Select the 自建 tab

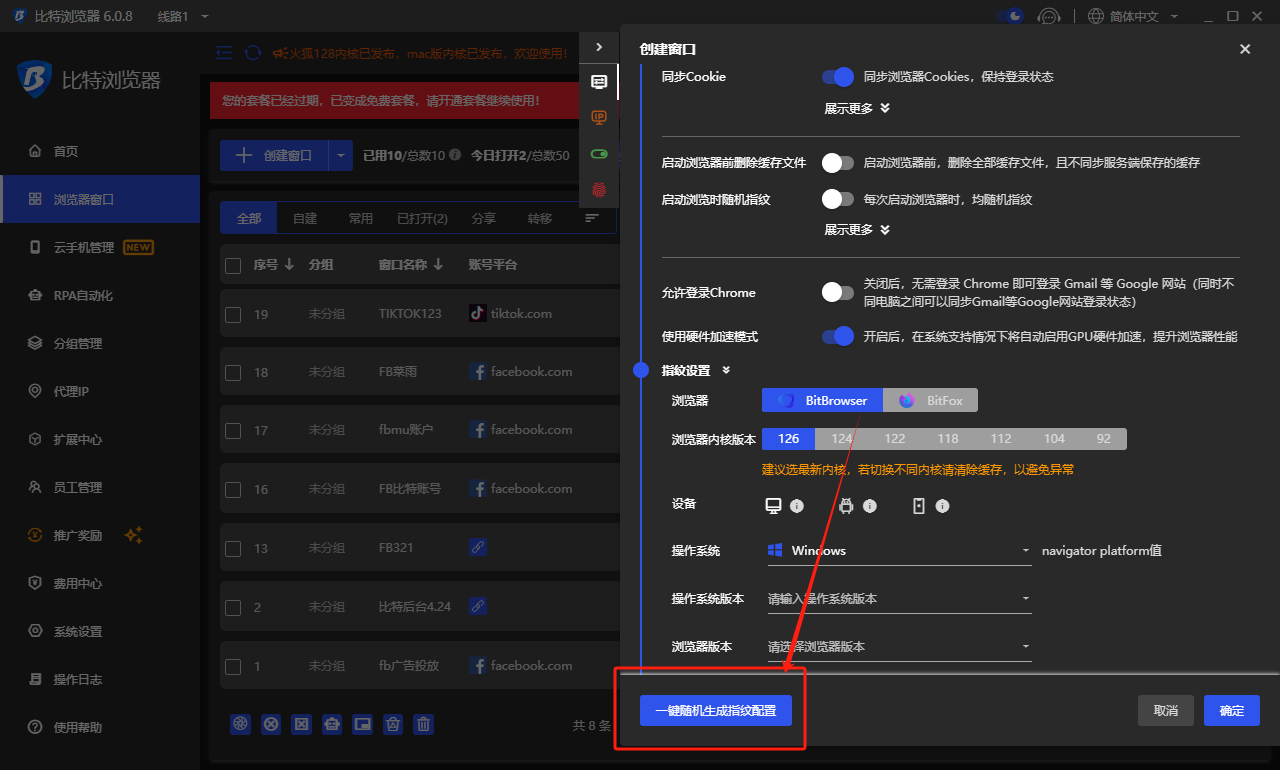click(305, 218)
